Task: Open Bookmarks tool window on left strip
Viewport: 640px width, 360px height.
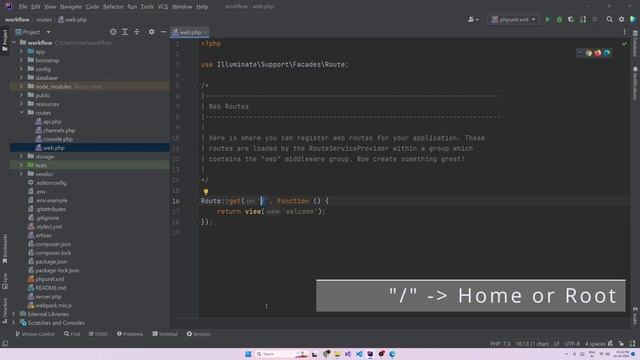Action: (5, 249)
